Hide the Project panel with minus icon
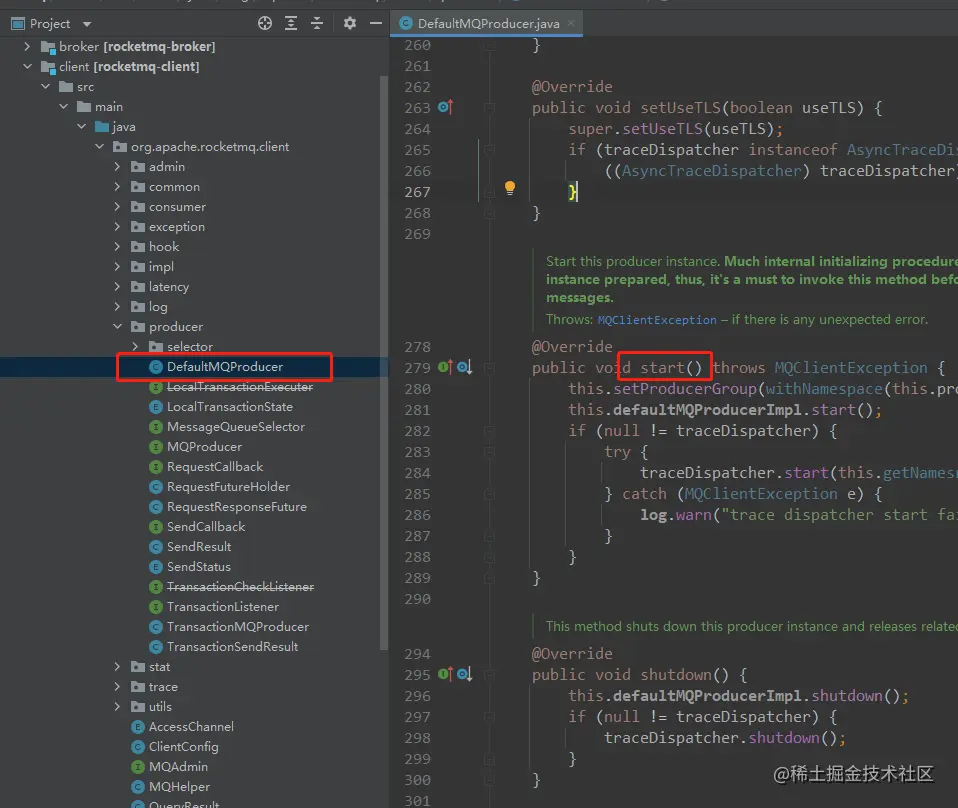 point(376,23)
